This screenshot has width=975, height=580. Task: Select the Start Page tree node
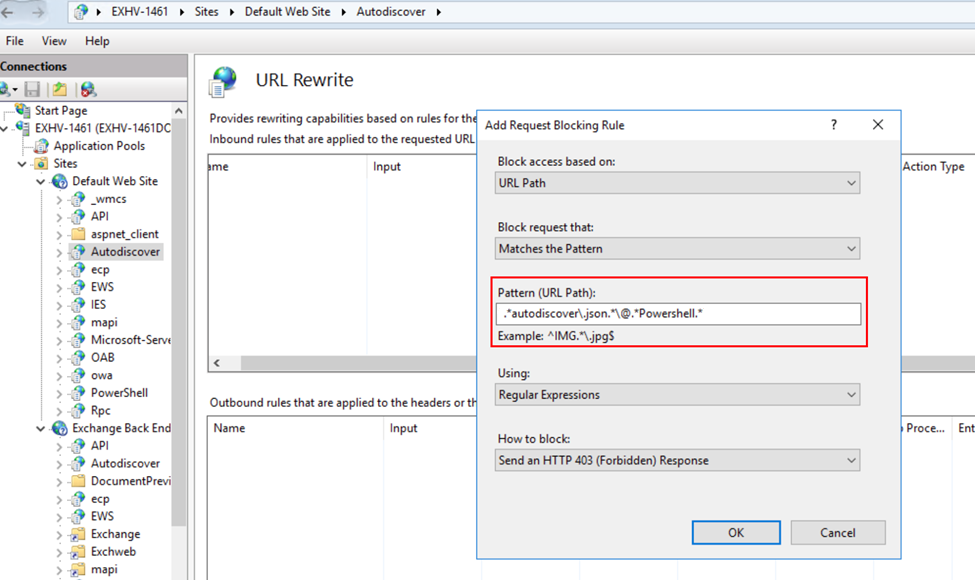[60, 111]
